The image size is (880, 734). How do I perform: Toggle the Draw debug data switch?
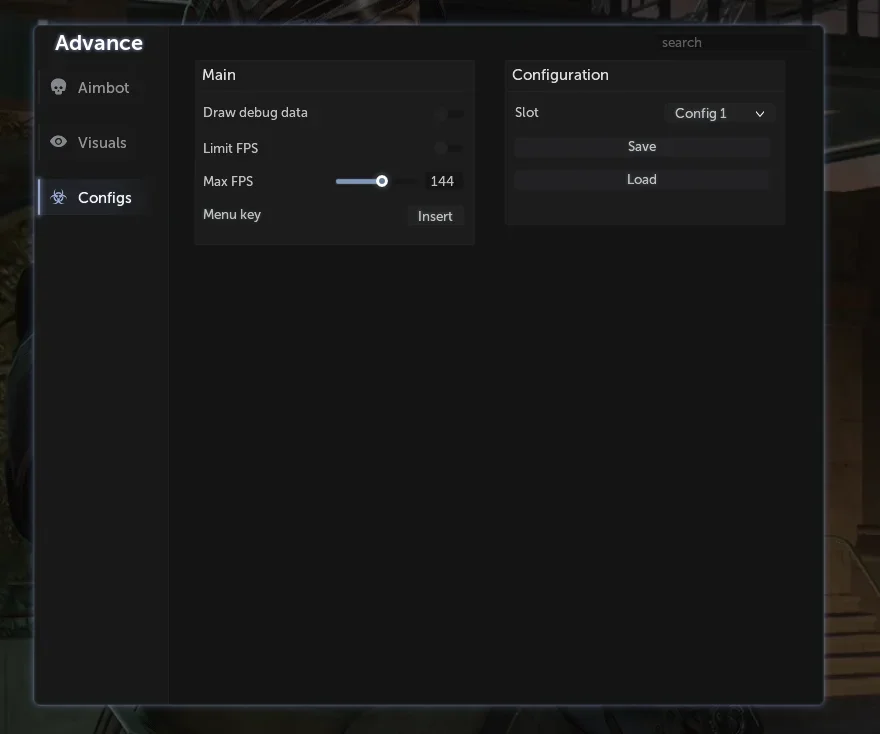tap(448, 114)
